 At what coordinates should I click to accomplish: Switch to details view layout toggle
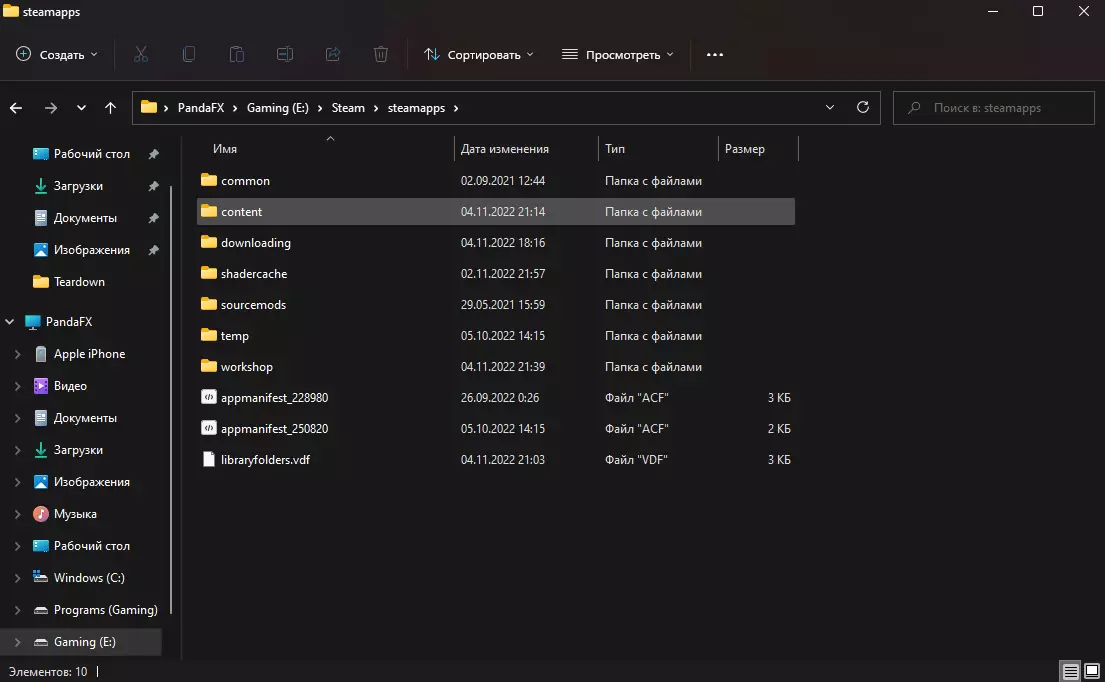pyautogui.click(x=1070, y=671)
